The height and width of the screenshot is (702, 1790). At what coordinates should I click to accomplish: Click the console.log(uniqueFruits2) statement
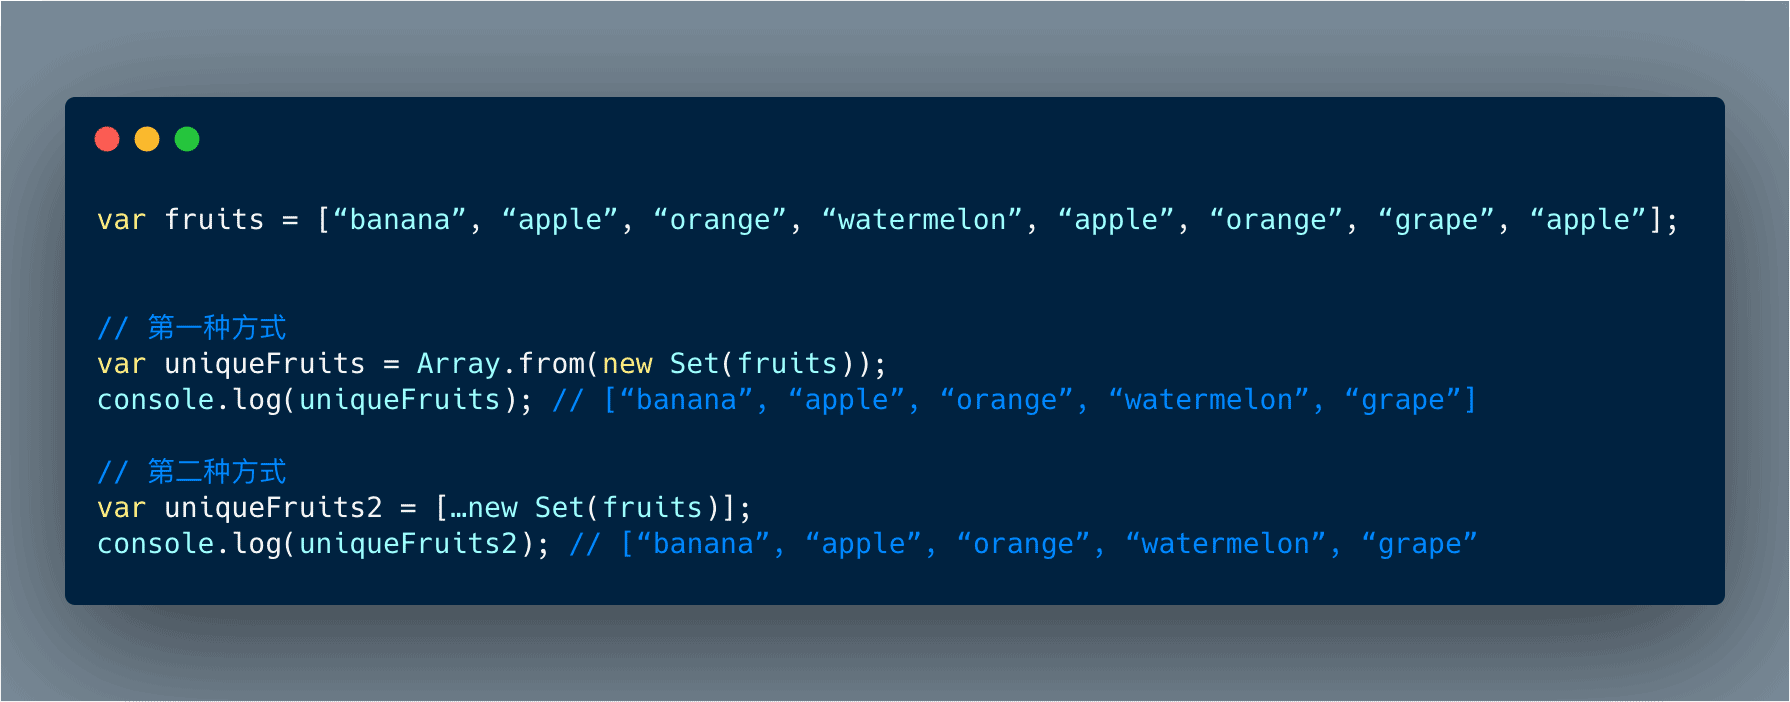[322, 544]
